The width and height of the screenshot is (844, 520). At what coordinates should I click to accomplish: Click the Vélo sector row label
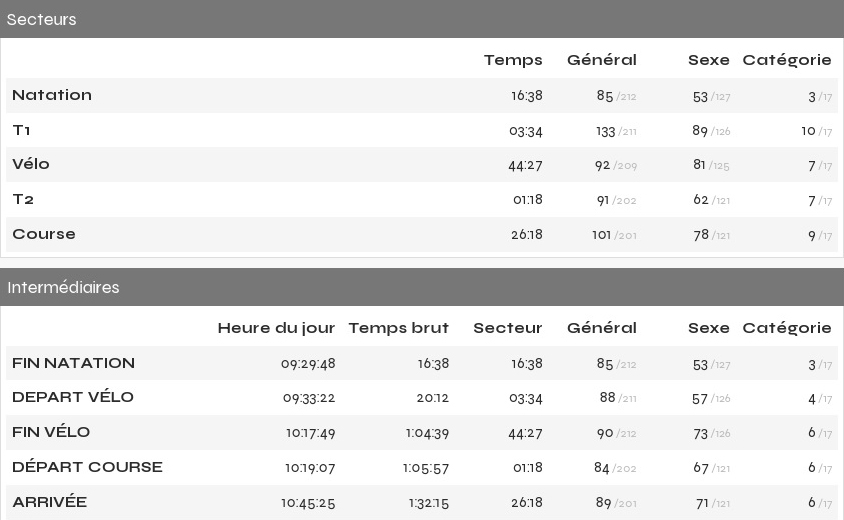click(x=31, y=164)
